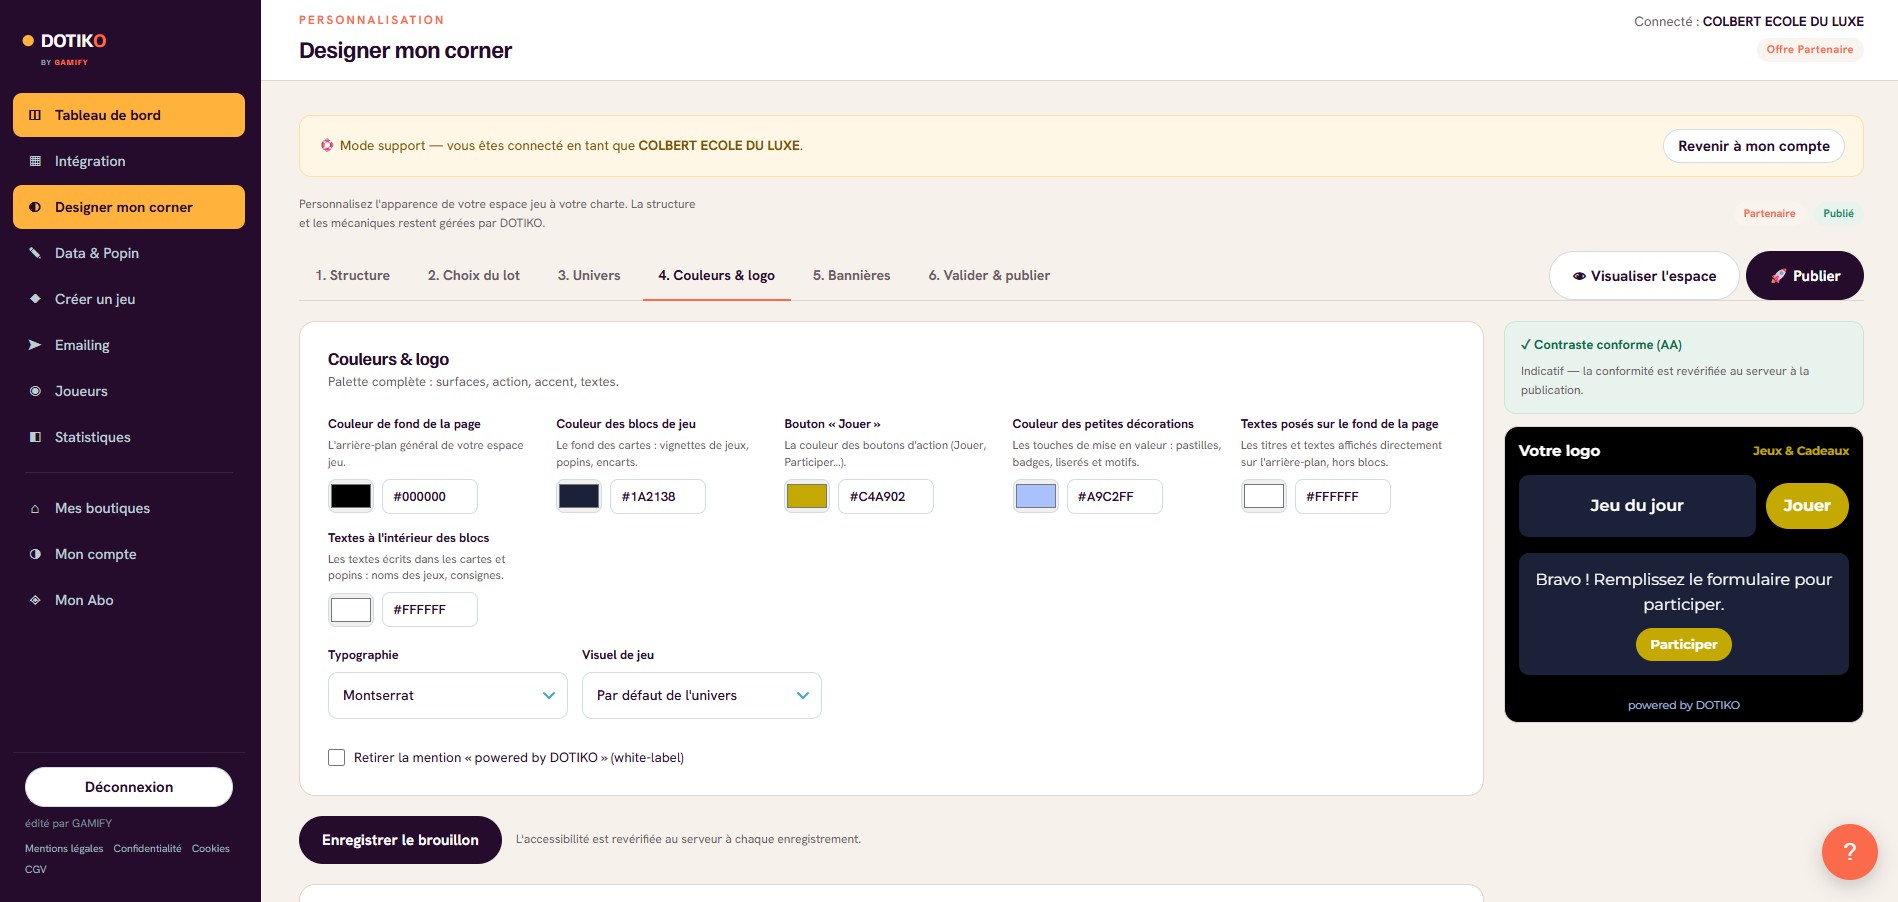Click the block text #FFFFFF hex field
This screenshot has width=1898, height=902.
point(430,609)
